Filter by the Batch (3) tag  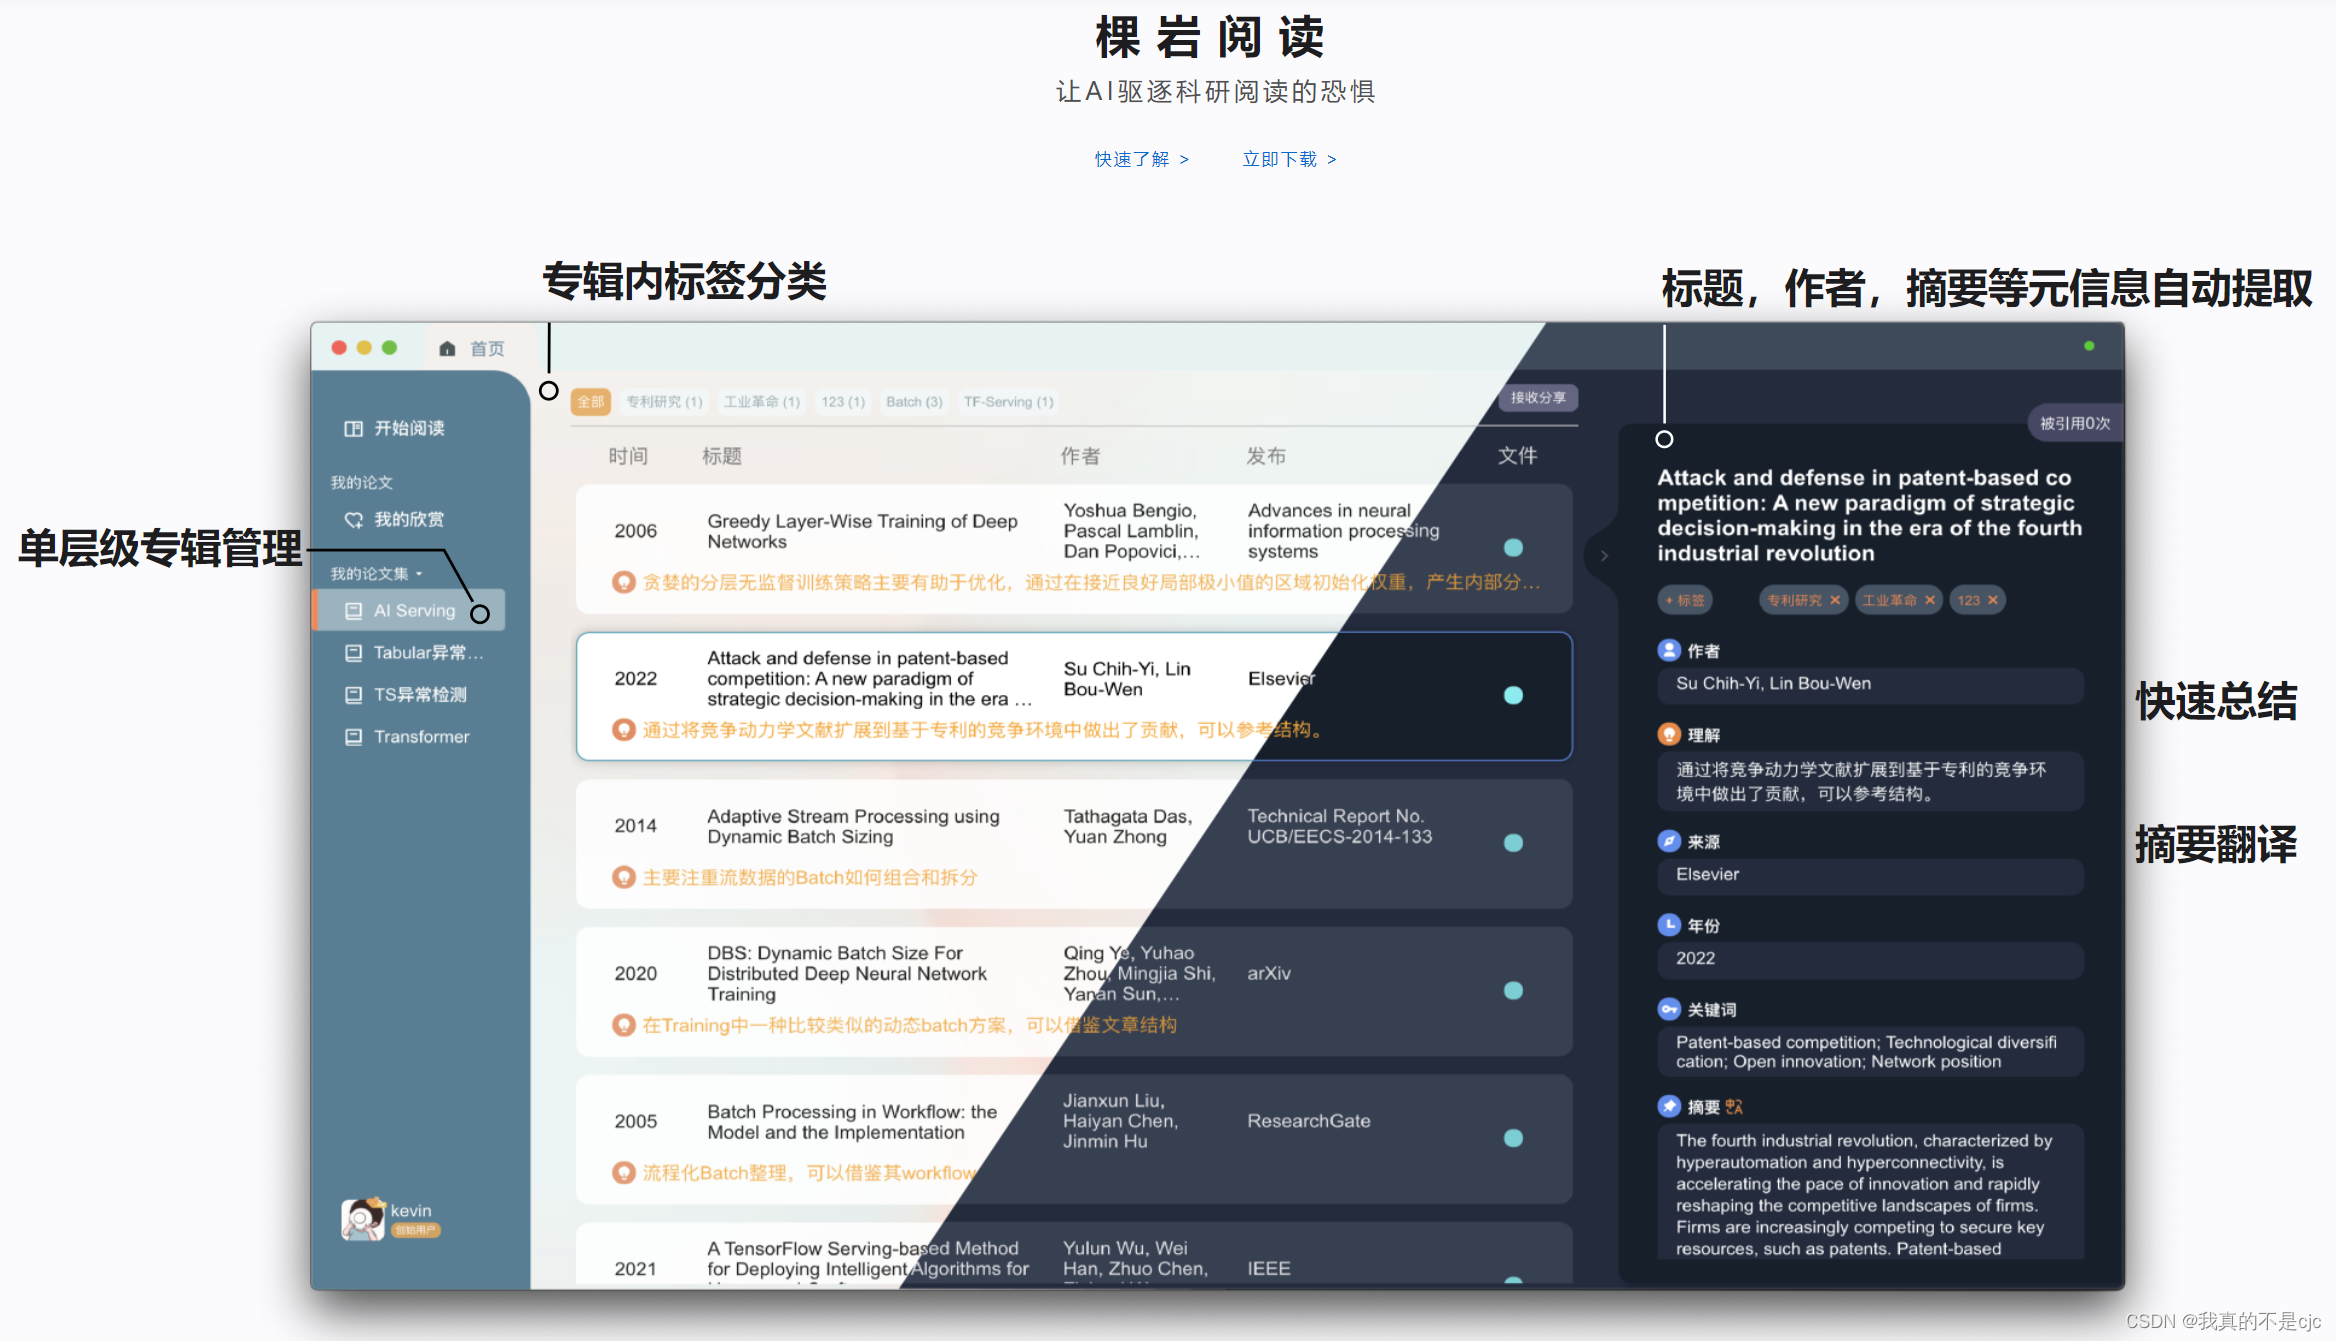pyautogui.click(x=914, y=402)
